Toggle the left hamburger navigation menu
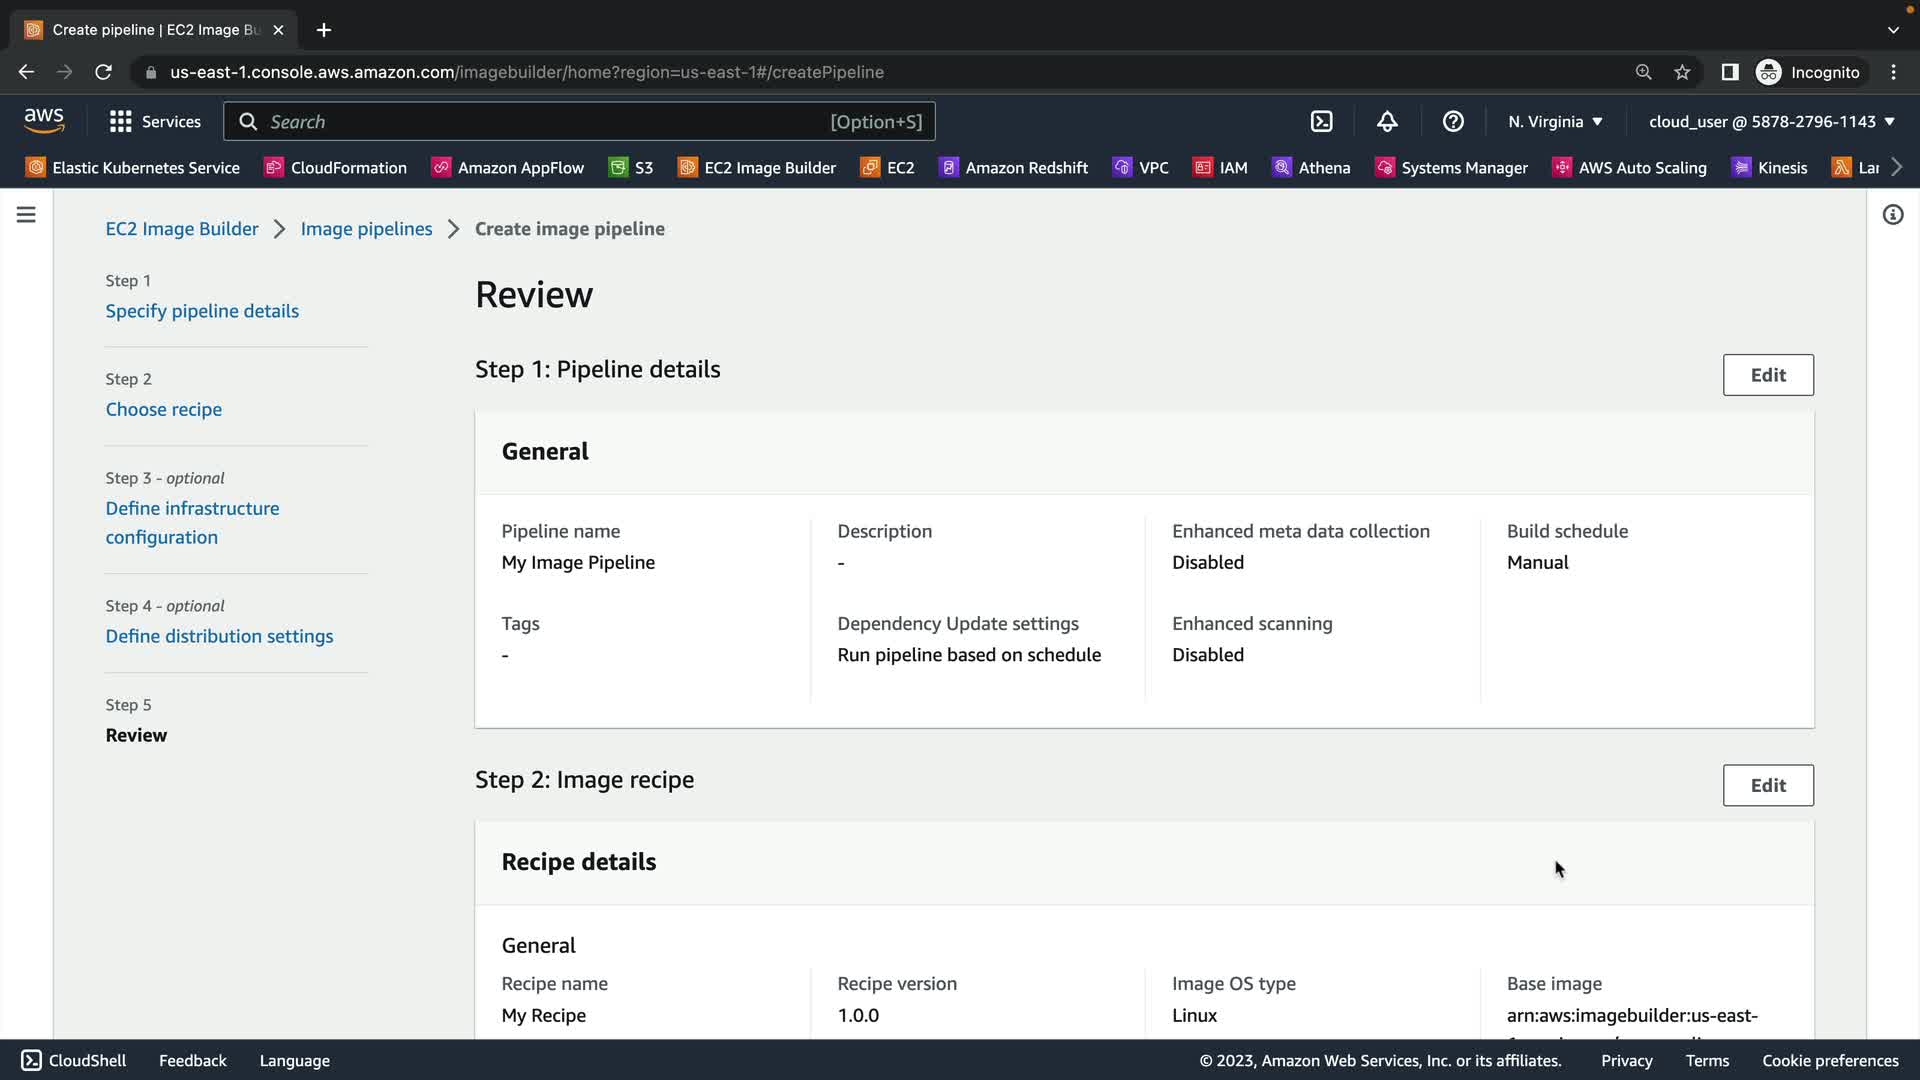This screenshot has width=1920, height=1080. (26, 215)
